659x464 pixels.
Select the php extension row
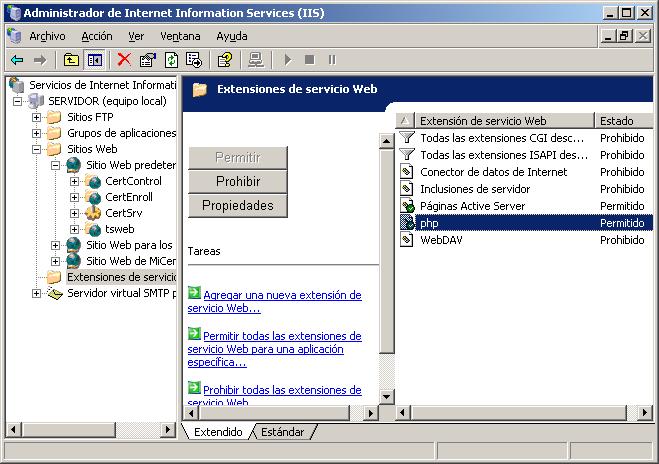(x=526, y=223)
